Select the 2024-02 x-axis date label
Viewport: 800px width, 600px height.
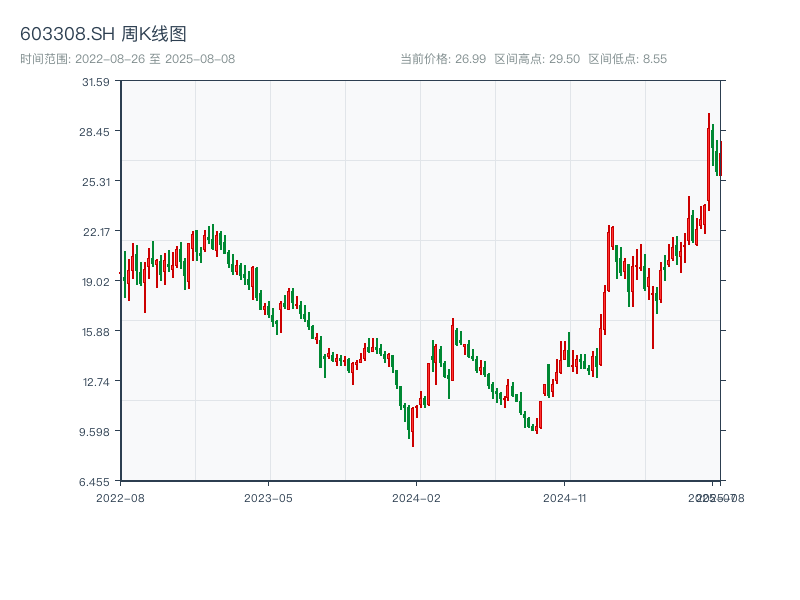pyautogui.click(x=417, y=497)
